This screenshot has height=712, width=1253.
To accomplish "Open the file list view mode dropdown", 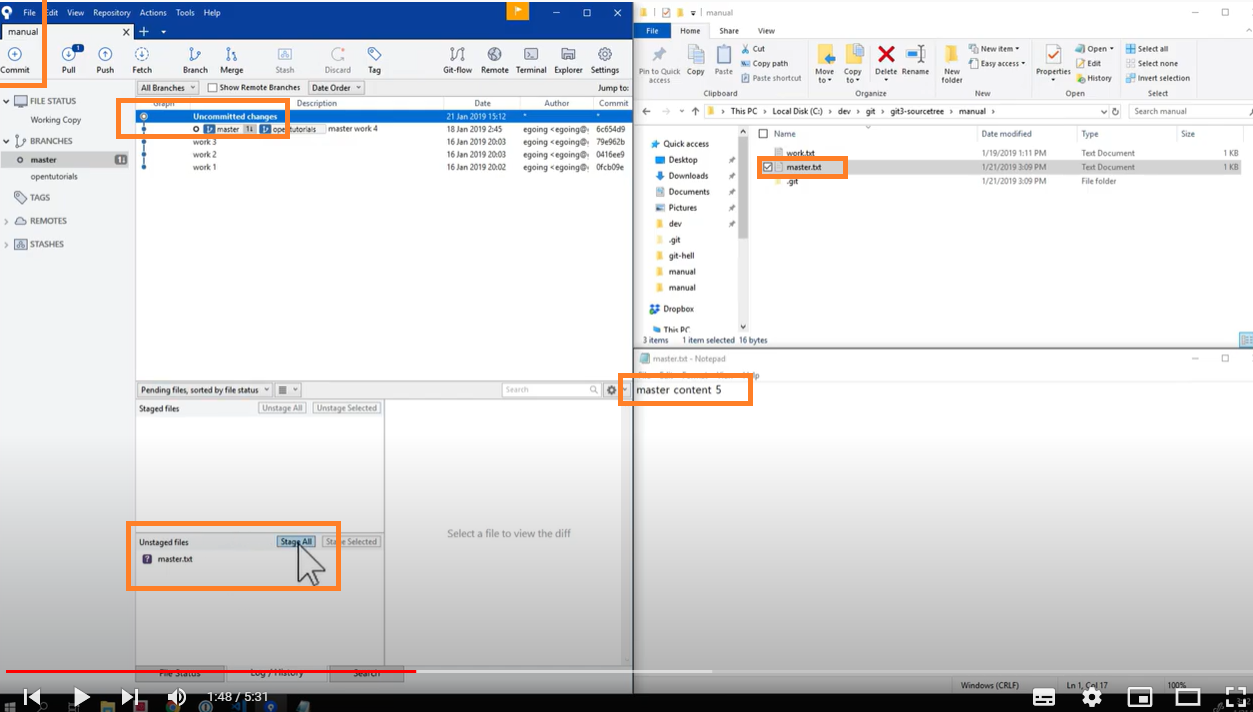I will coord(288,390).
